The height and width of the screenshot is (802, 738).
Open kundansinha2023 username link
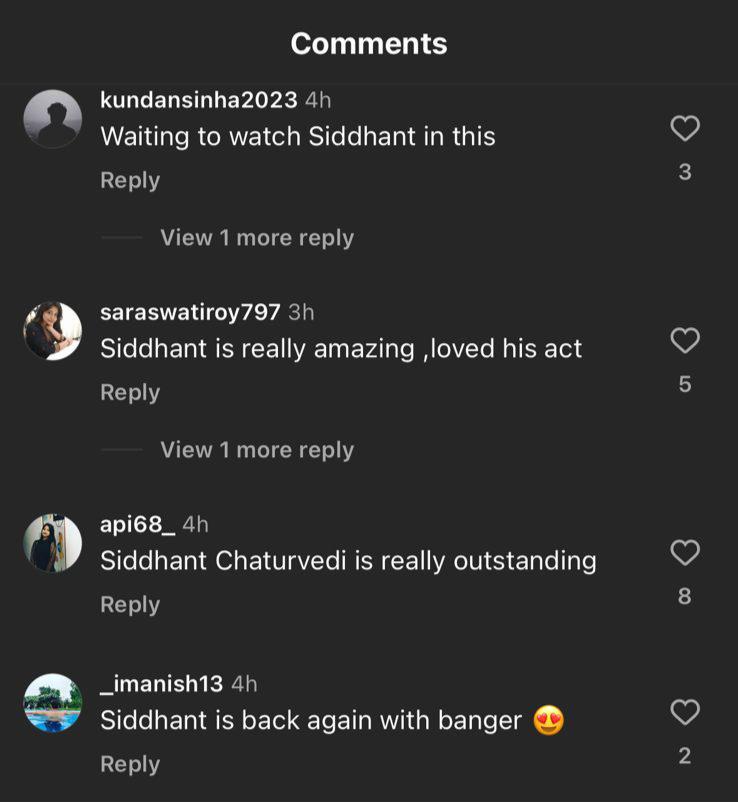[199, 100]
